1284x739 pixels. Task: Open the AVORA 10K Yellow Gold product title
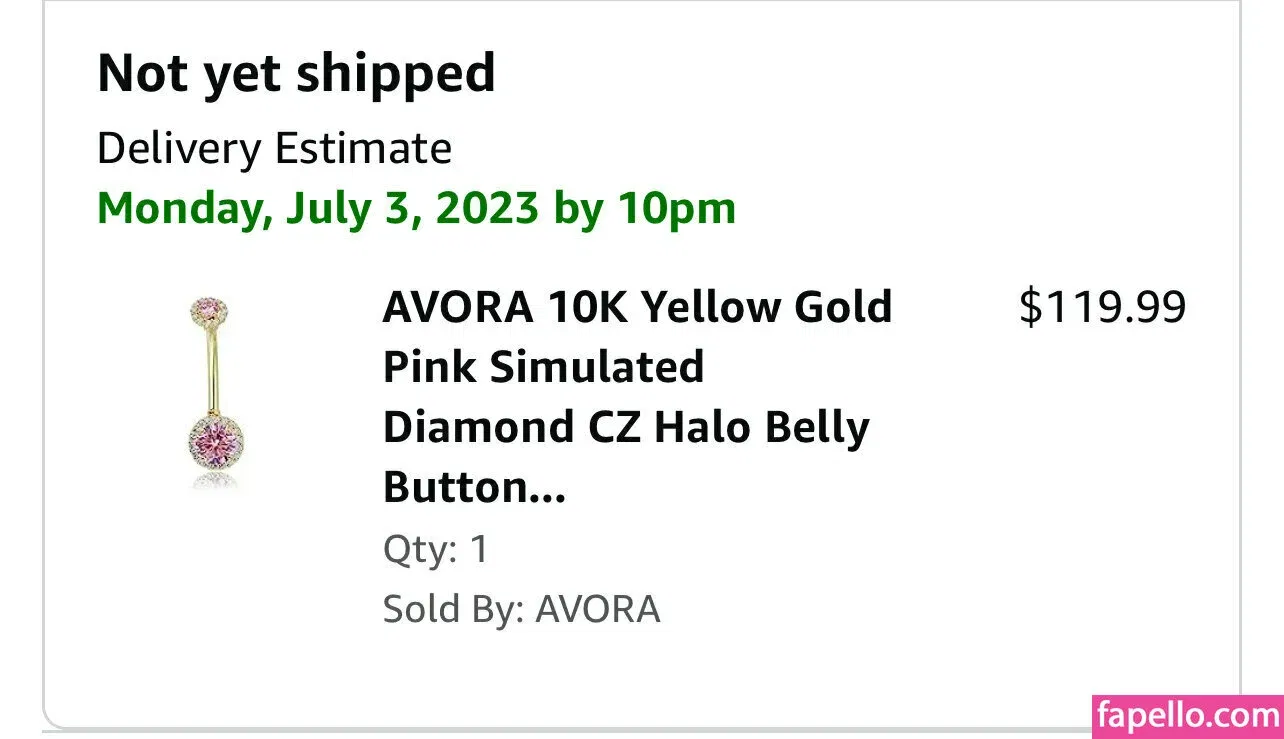coord(636,307)
